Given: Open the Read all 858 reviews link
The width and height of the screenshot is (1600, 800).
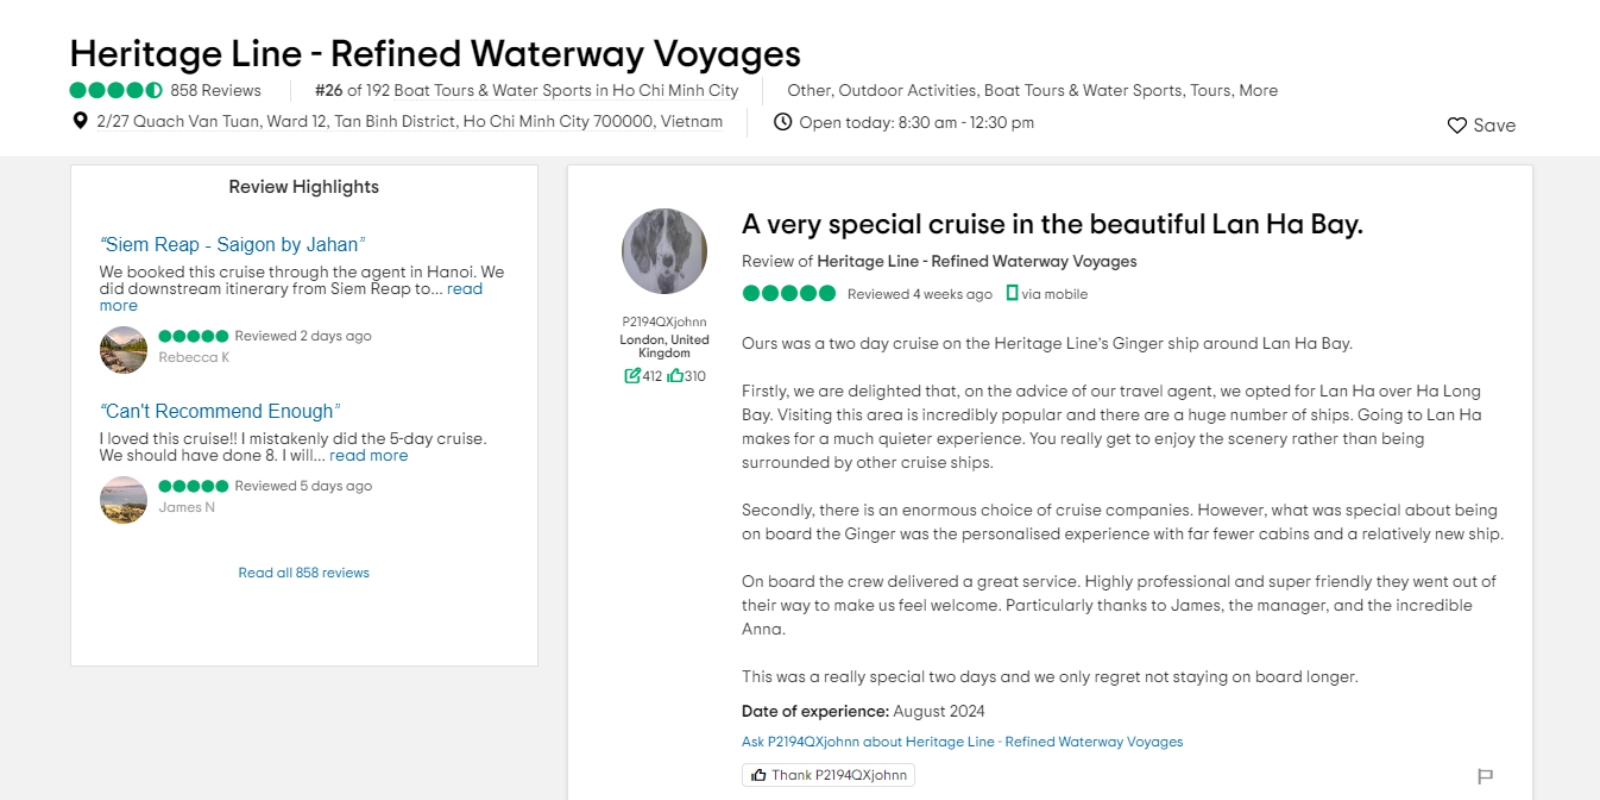Looking at the screenshot, I should tap(303, 573).
